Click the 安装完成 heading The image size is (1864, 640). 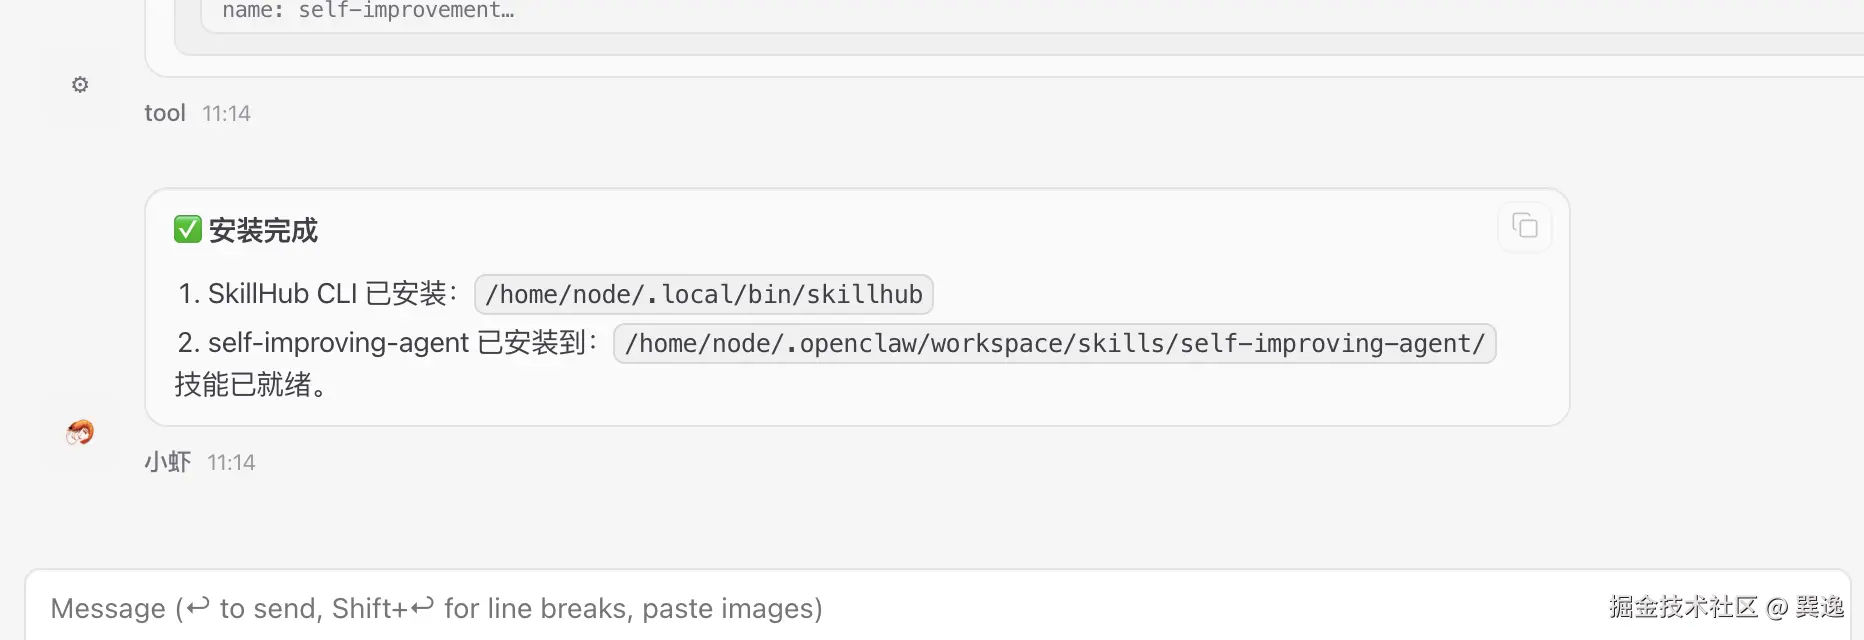[x=263, y=231]
